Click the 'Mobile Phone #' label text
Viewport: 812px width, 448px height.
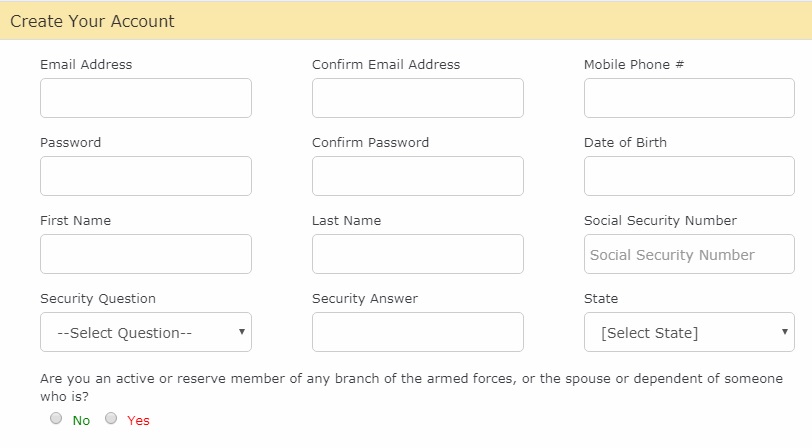click(x=634, y=64)
